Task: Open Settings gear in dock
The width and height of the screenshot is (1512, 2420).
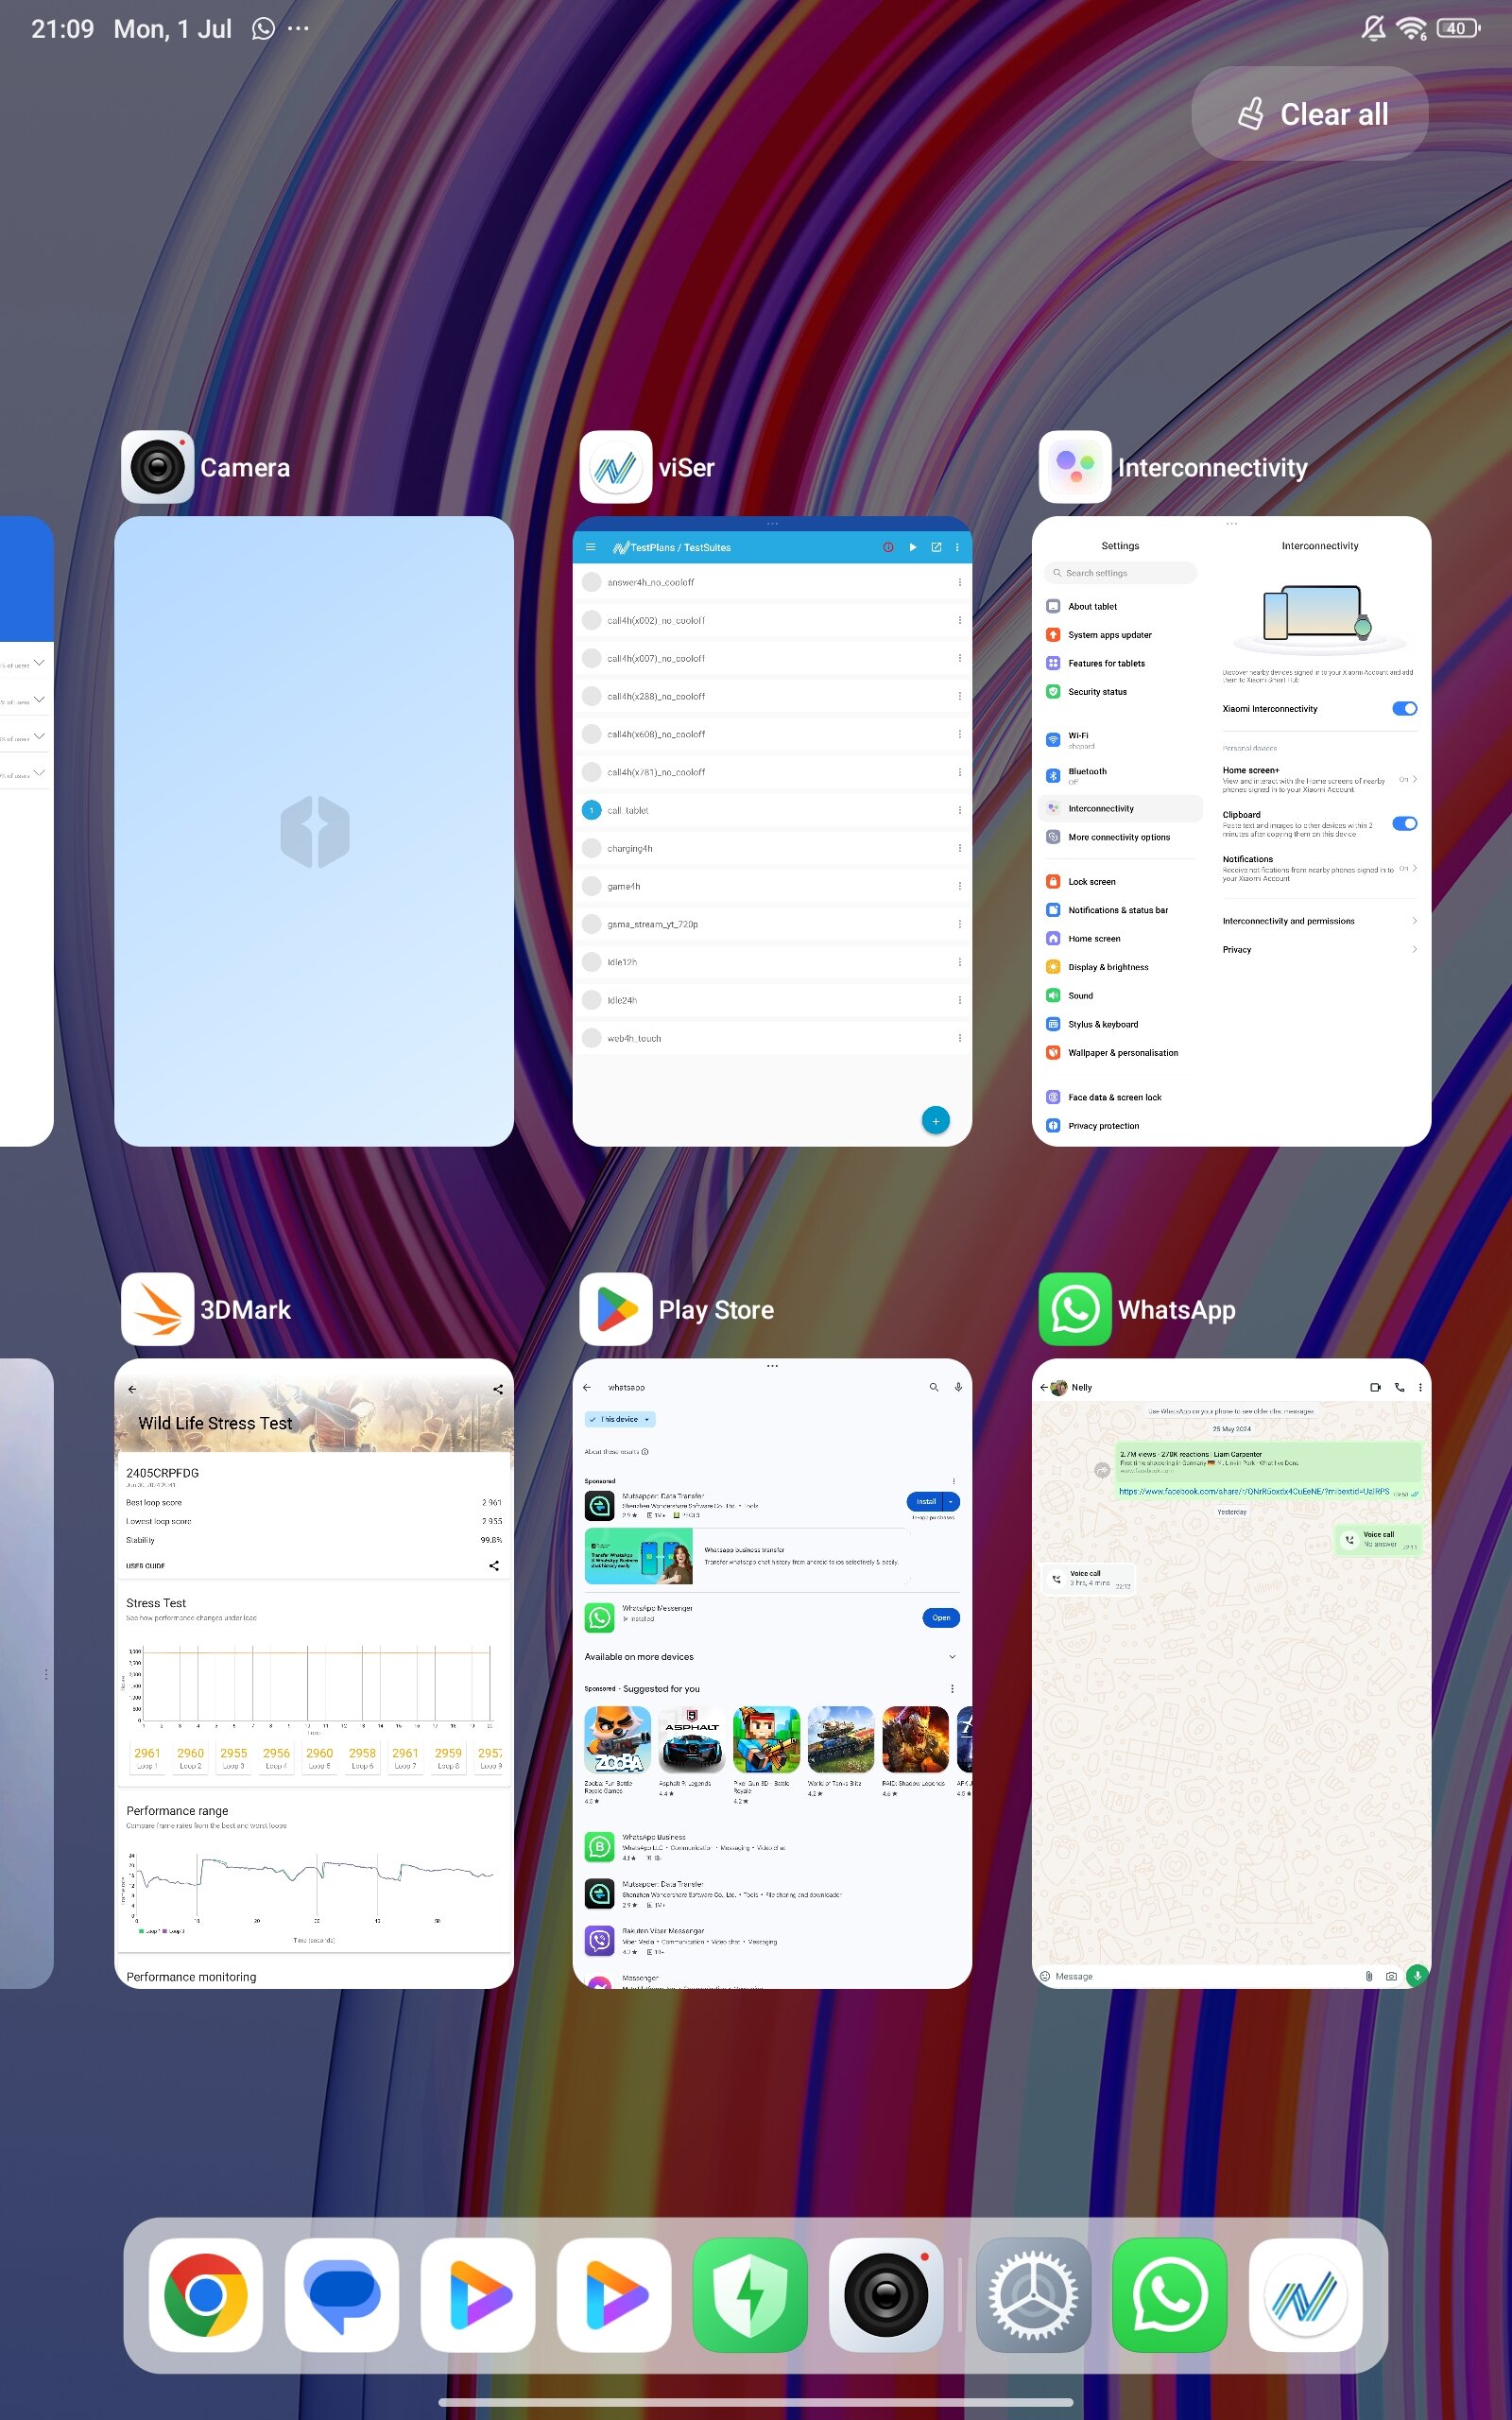Action: click(x=1033, y=2295)
